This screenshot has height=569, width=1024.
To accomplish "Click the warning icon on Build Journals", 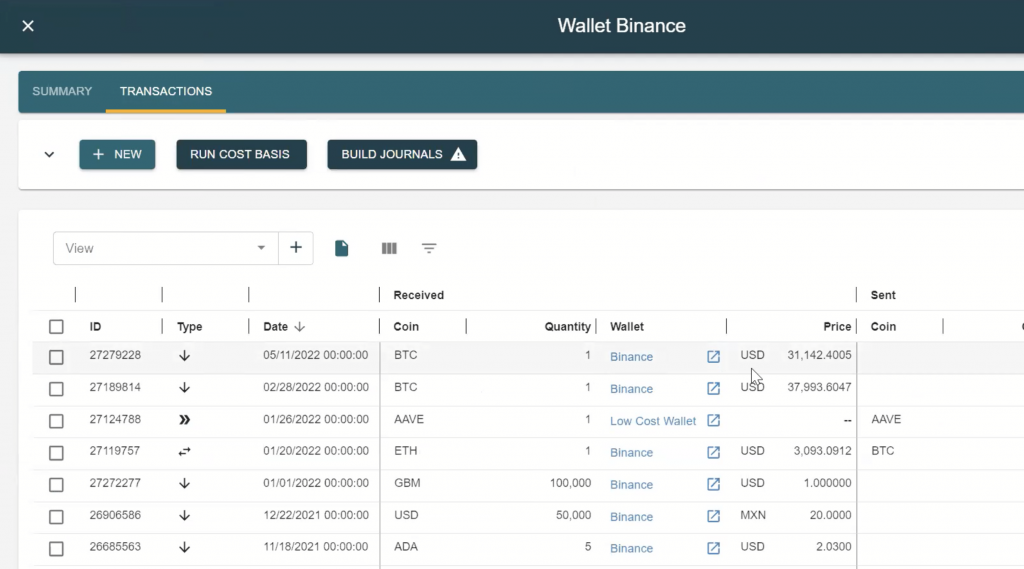I will 458,155.
